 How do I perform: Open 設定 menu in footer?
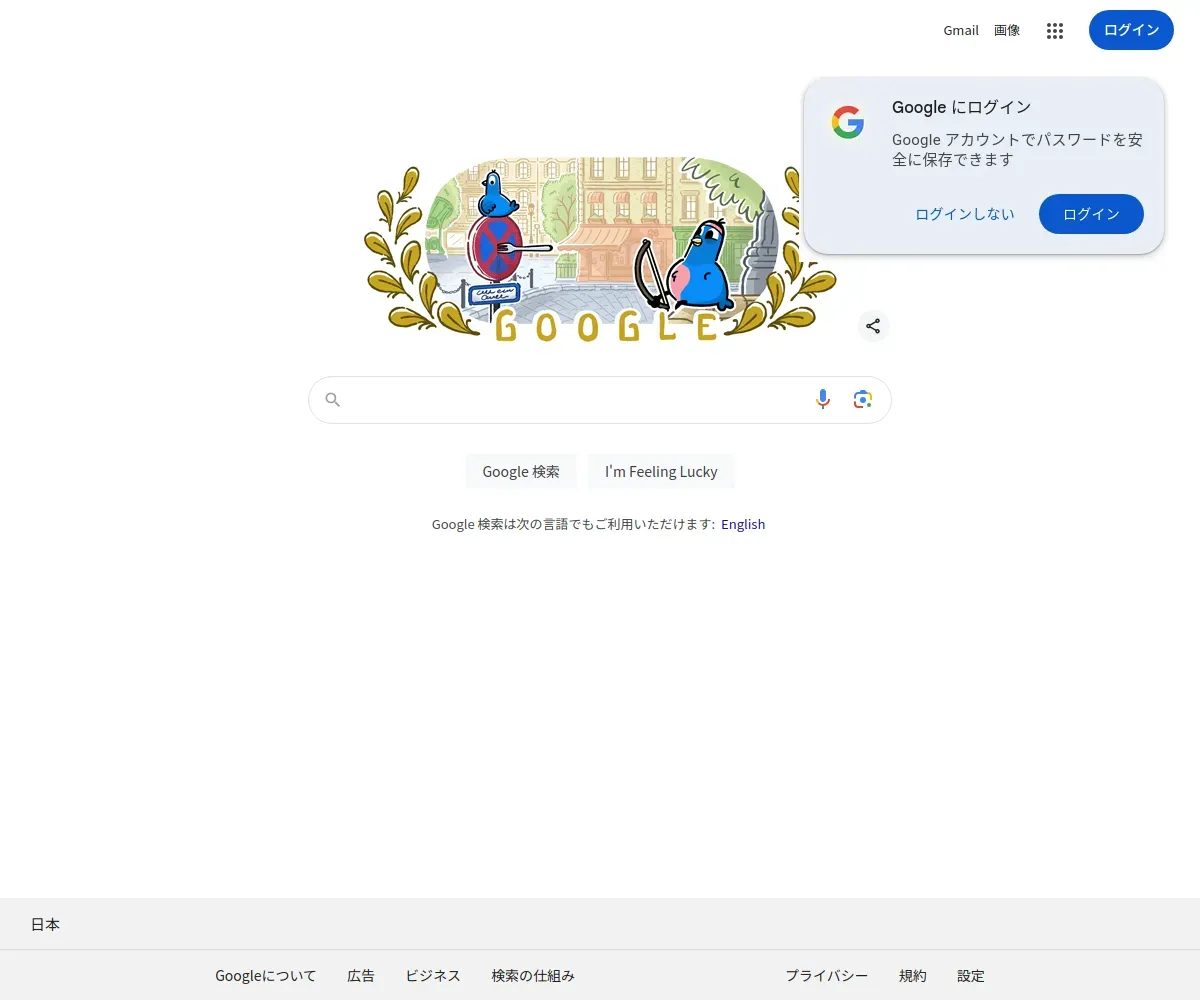tap(971, 976)
